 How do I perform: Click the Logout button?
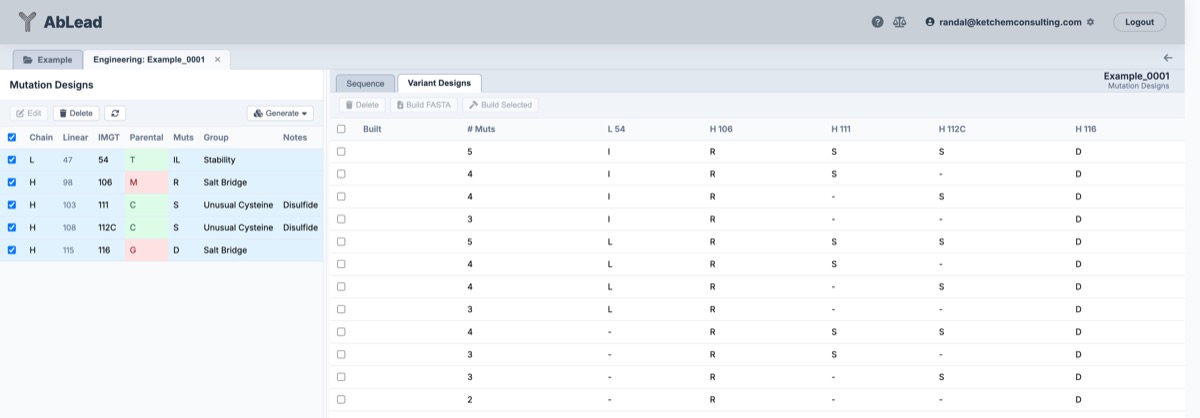[1139, 22]
